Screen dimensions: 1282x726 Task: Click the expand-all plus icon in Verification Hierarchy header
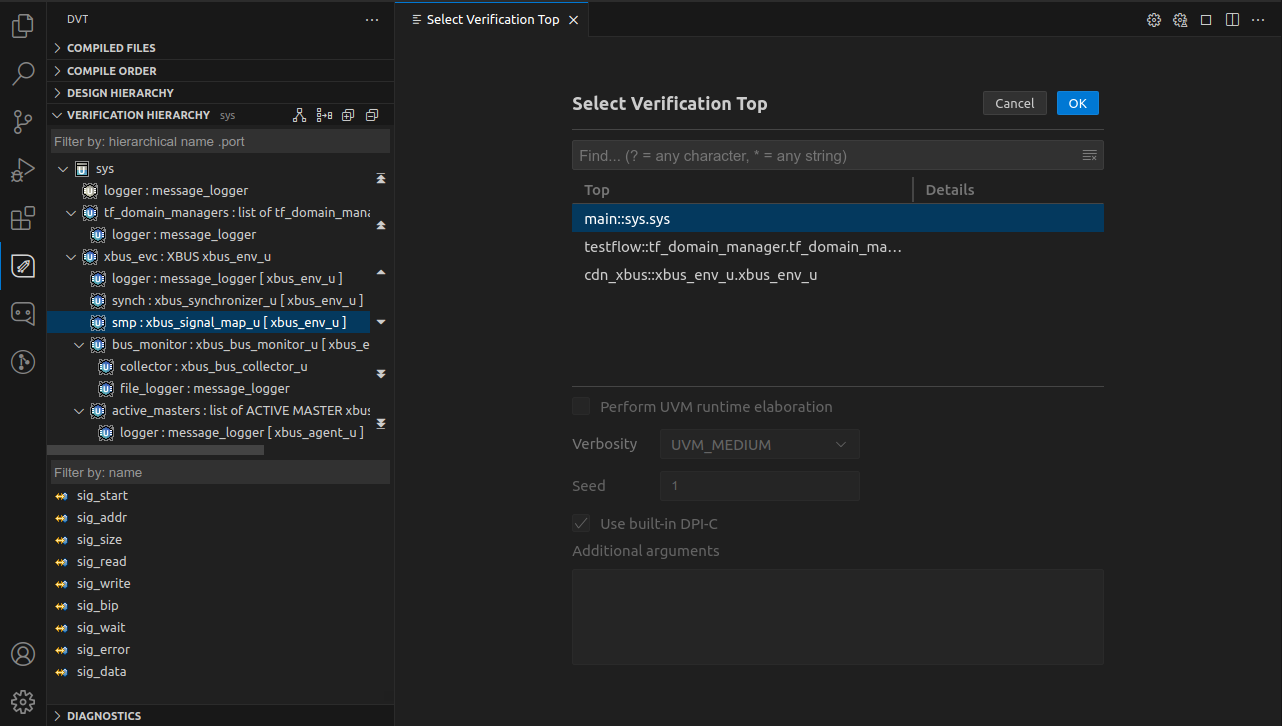[348, 115]
